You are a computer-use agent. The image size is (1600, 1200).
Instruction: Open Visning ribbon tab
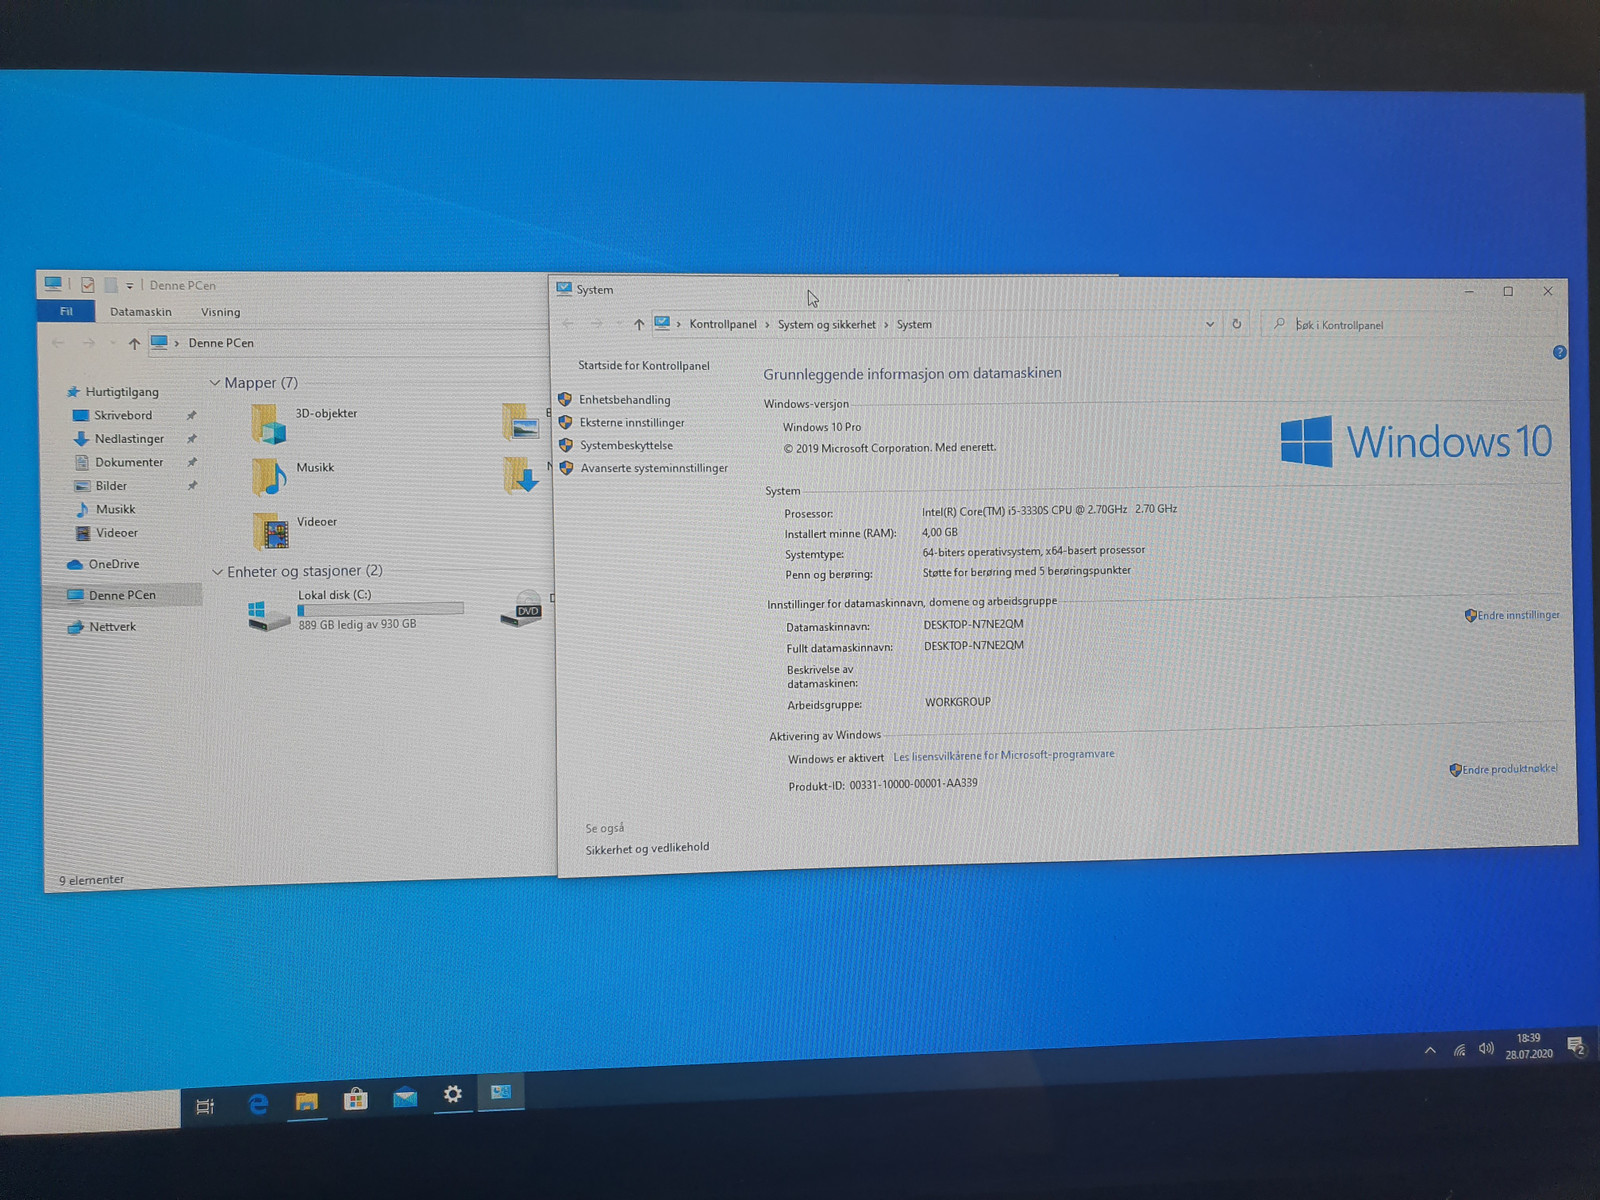[x=220, y=312]
